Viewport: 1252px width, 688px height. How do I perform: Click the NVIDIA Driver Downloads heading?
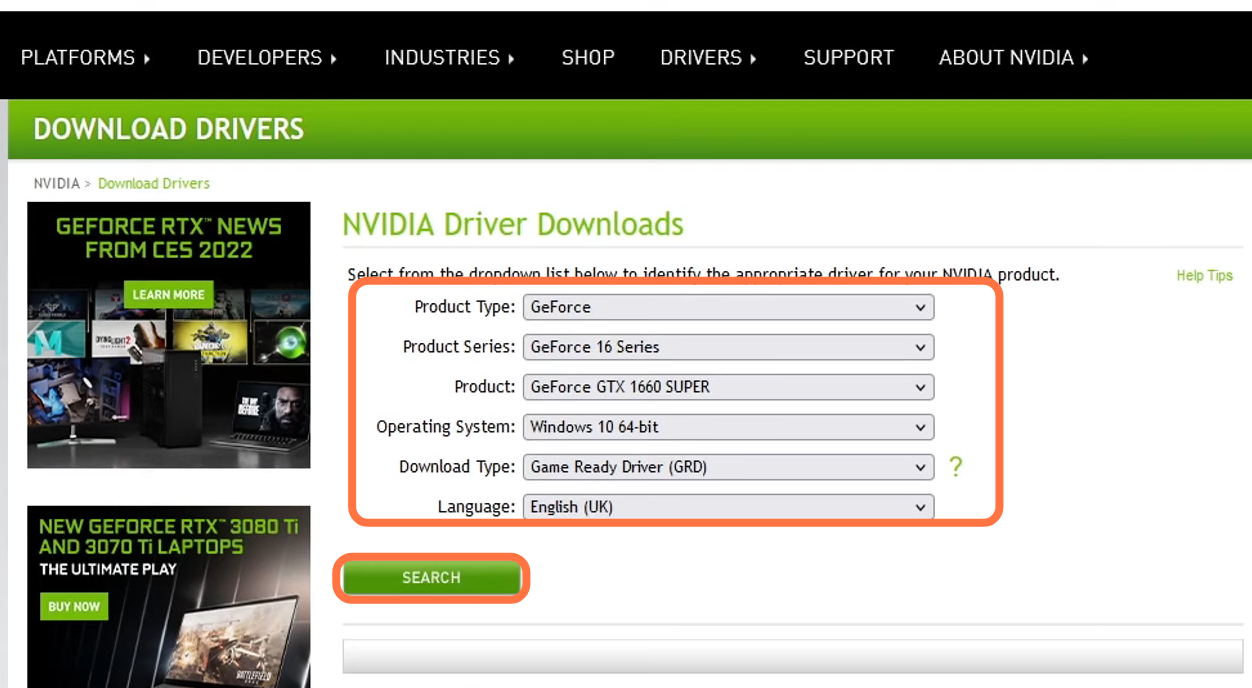coord(513,224)
